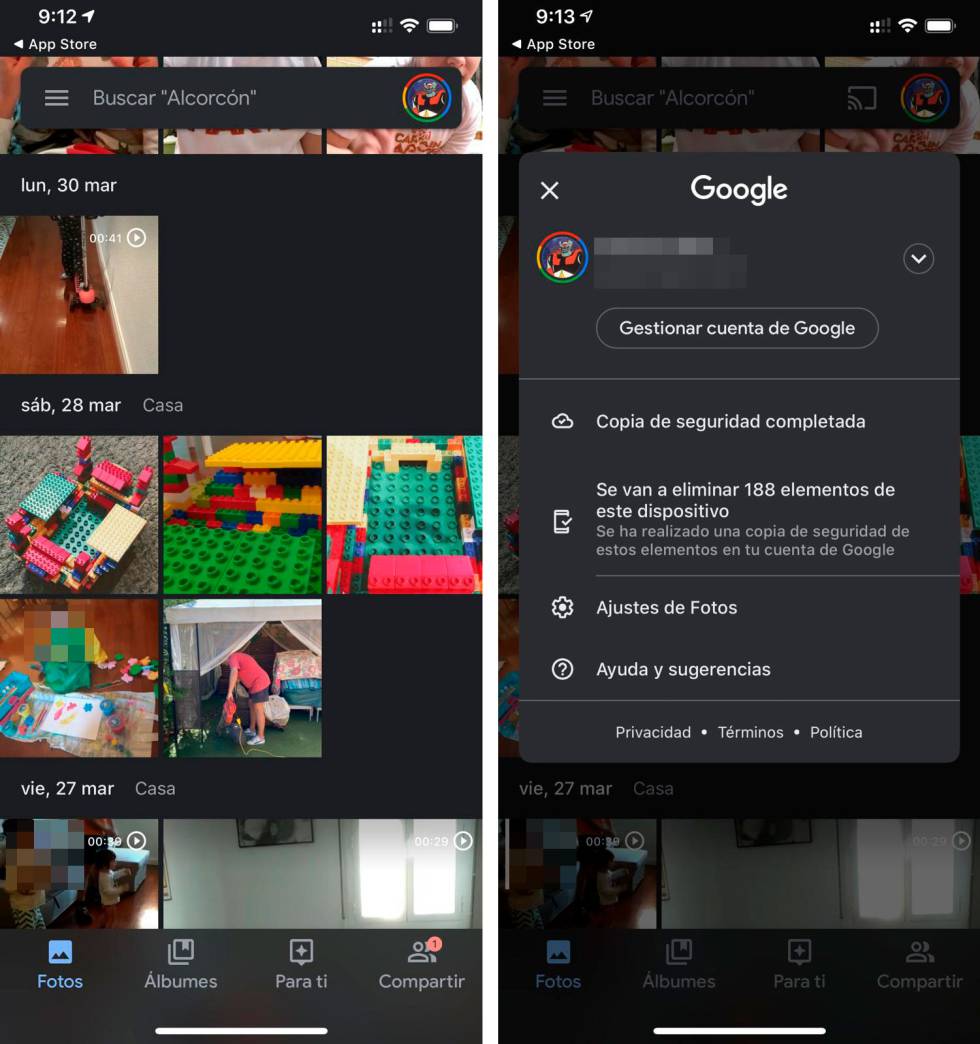Open the hamburger menu in left screen
980x1044 pixels.
57,98
